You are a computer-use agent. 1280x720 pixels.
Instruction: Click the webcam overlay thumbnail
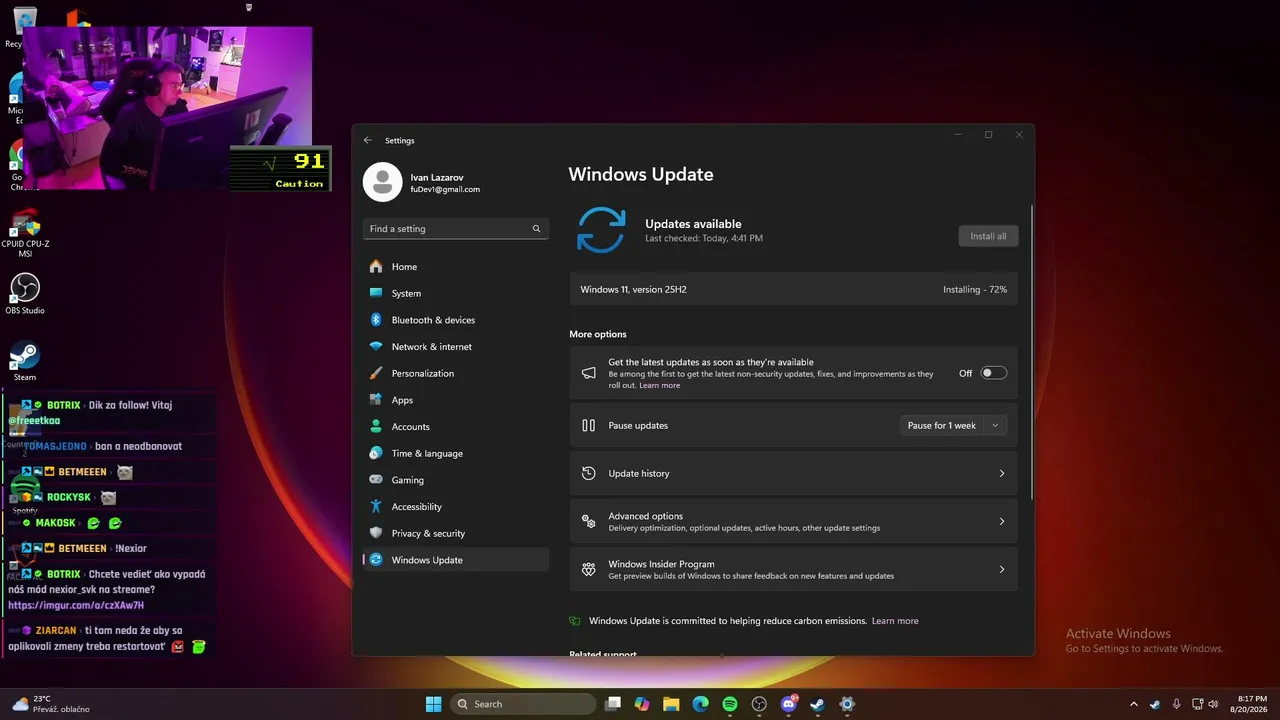(168, 108)
